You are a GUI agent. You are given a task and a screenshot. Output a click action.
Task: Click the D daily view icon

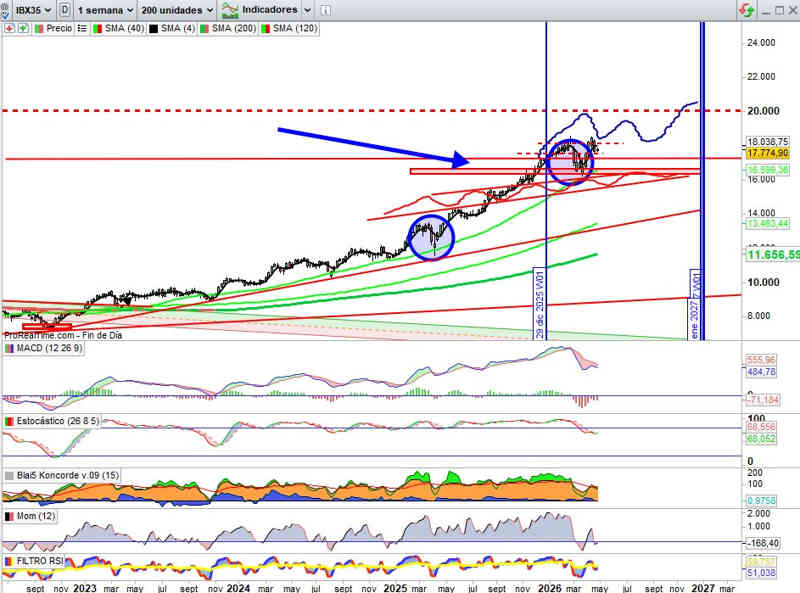pos(65,10)
